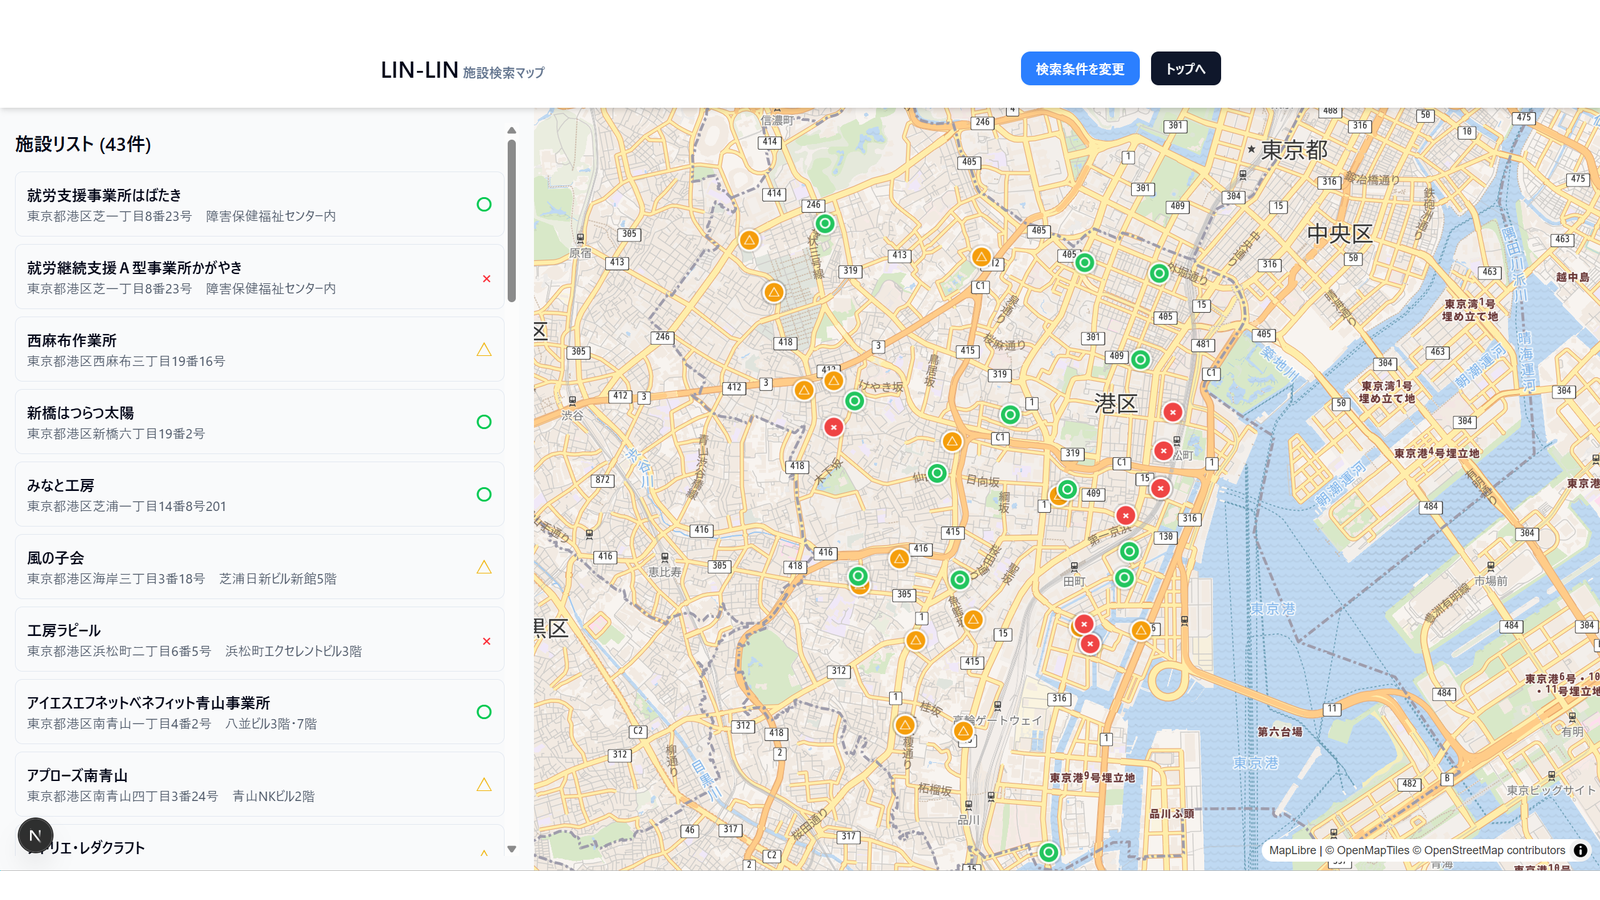
Task: Click the 港区 label on the map
Action: pyautogui.click(x=1116, y=404)
